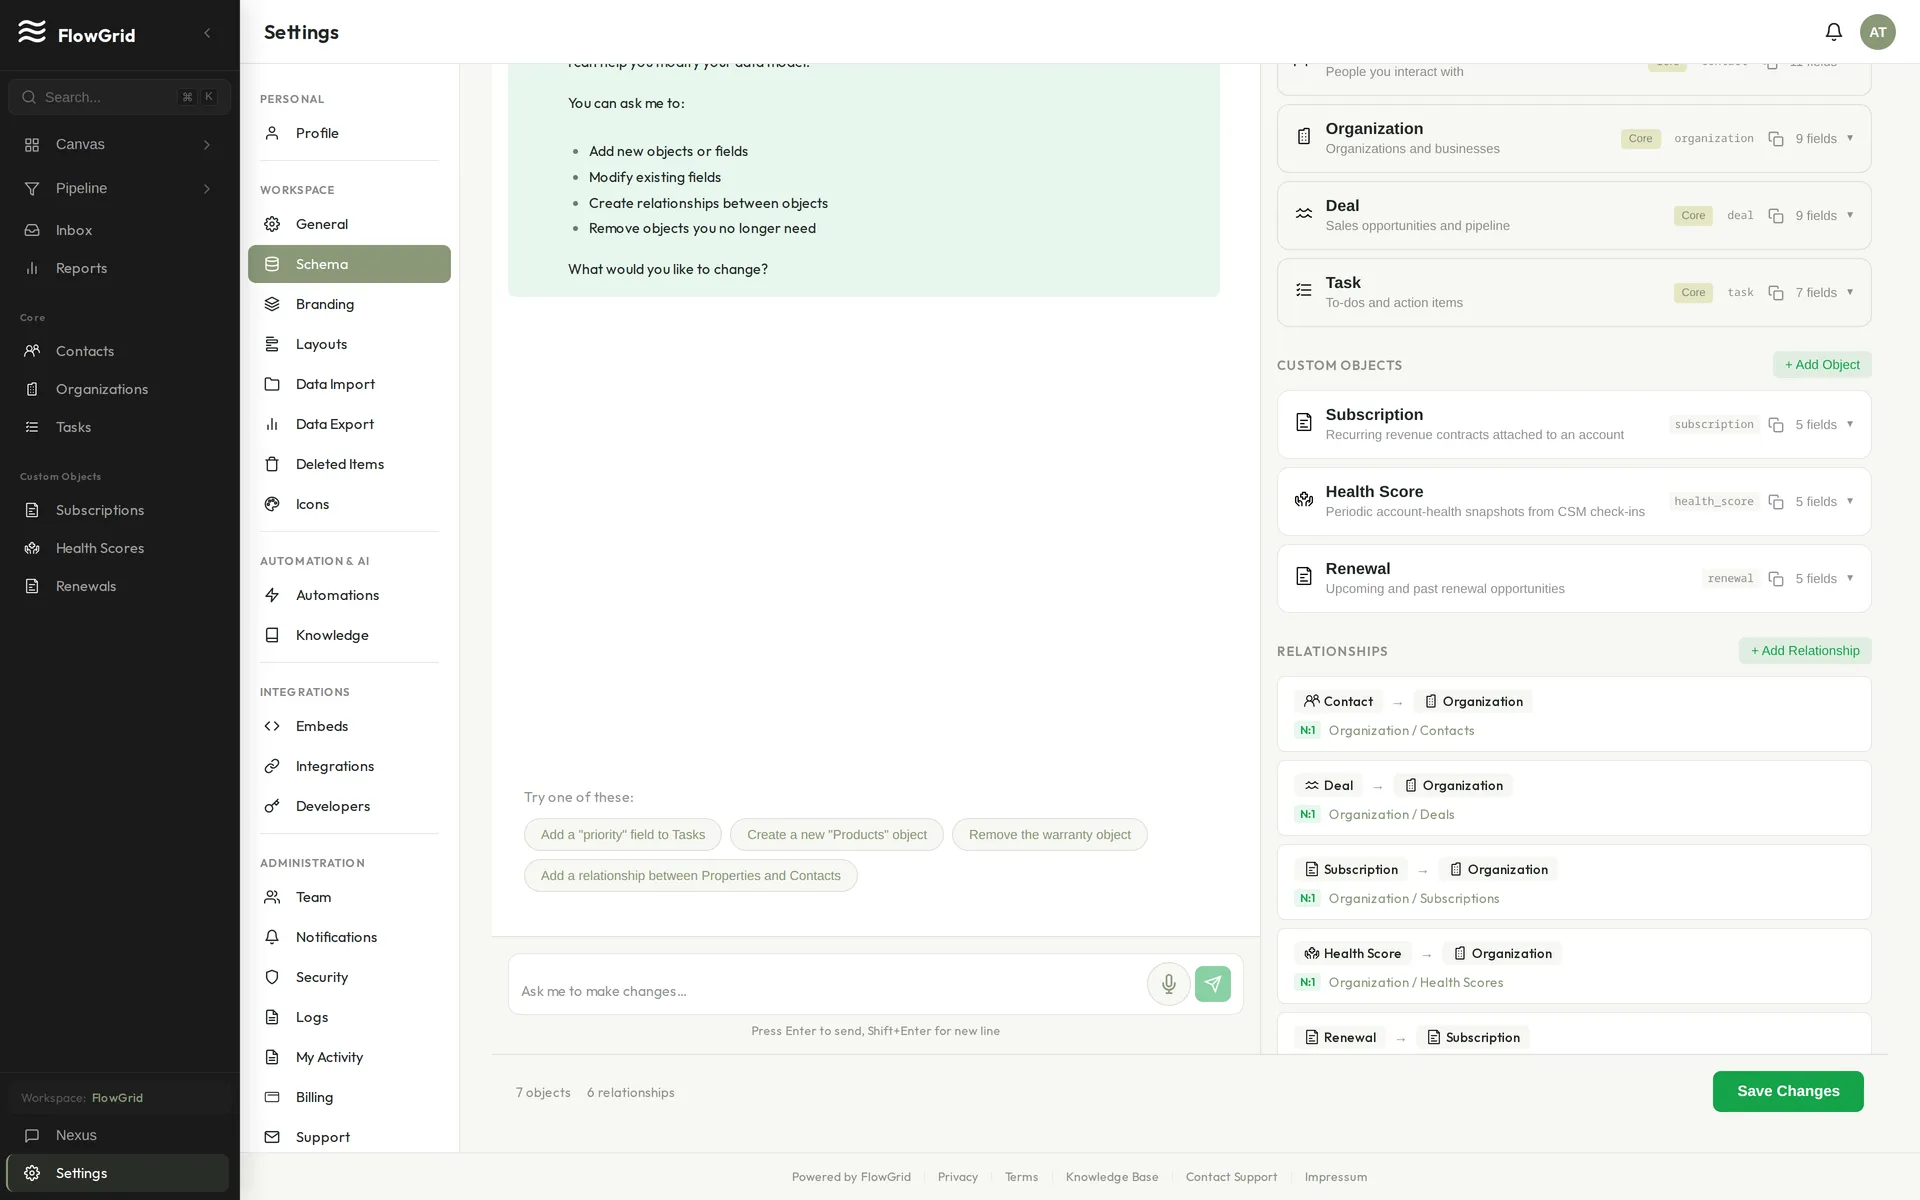Viewport: 1920px width, 1200px height.
Task: Send message with paper plane icon
Action: (1213, 984)
